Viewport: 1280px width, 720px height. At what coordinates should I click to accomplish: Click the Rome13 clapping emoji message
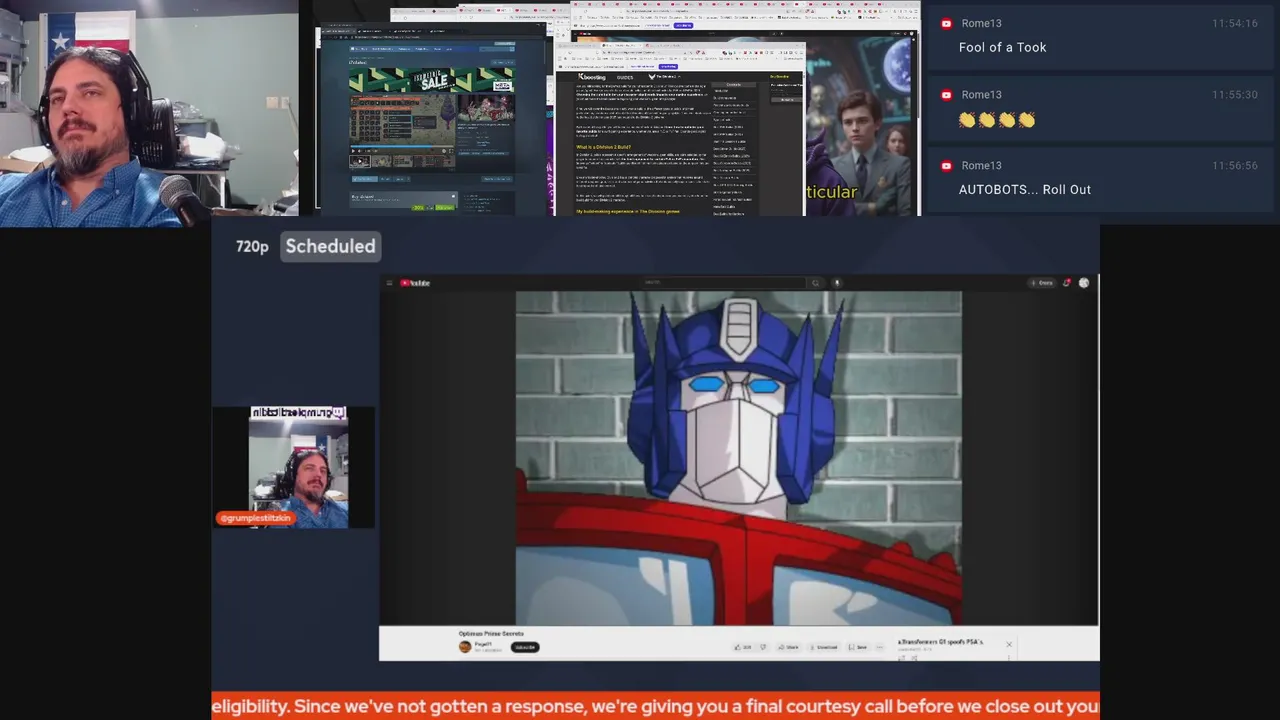click(996, 119)
